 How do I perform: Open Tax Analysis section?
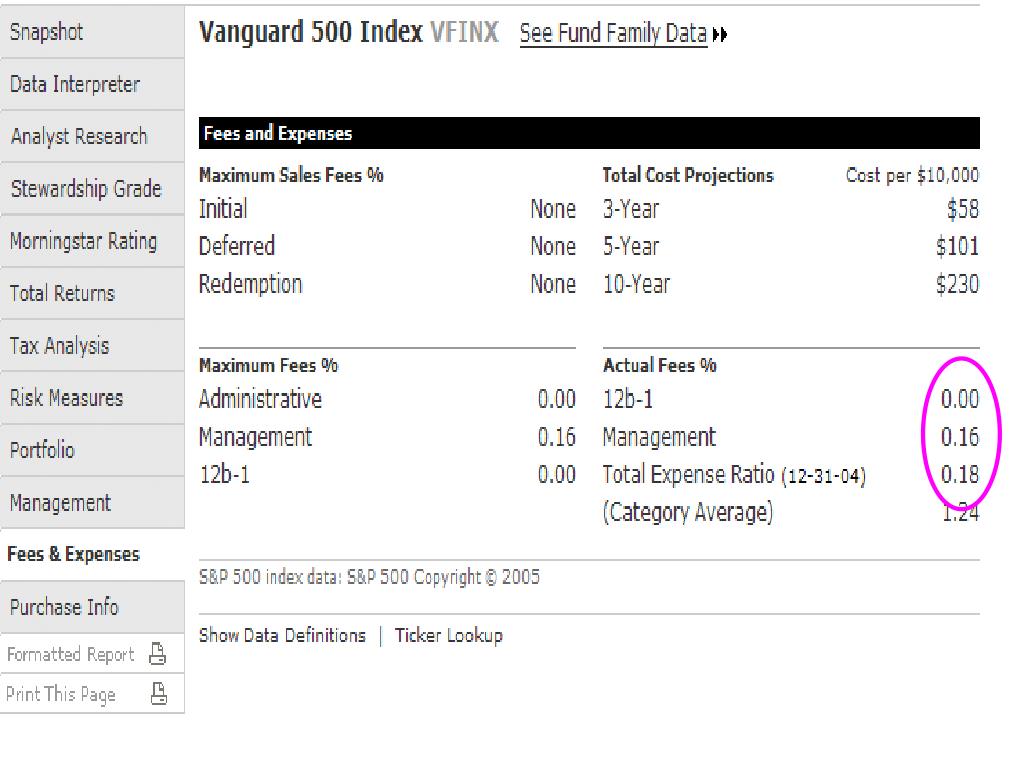tap(59, 346)
